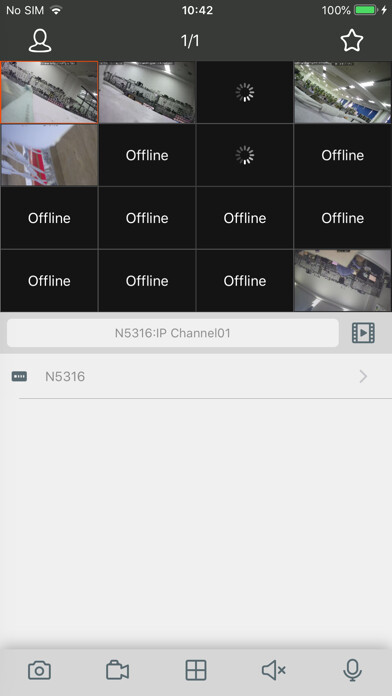The height and width of the screenshot is (696, 392).
Task: Expand the N5316 device chevron
Action: pos(363,376)
